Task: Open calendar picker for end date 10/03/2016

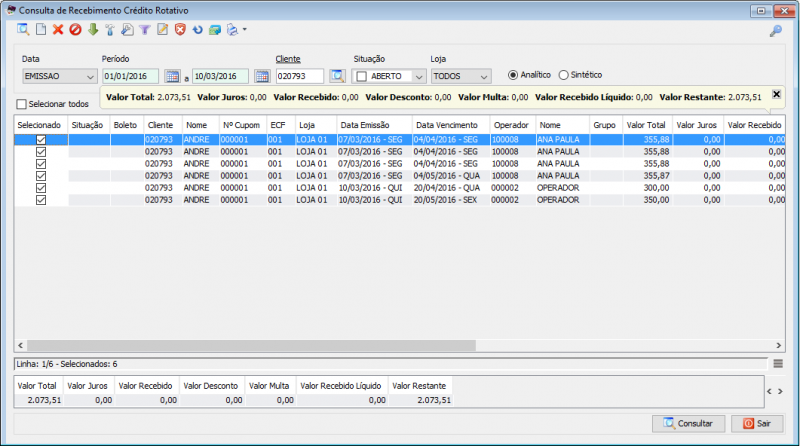Action: click(262, 77)
